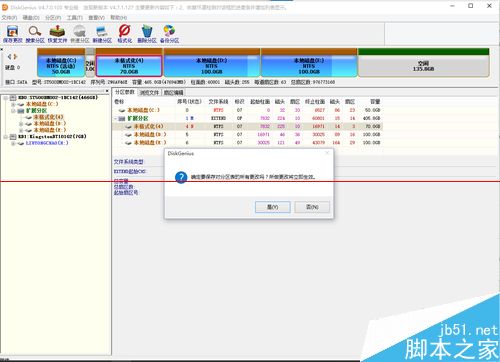The image size is (500, 362).
Task: Collapse RD1 Kingston disk tree node
Action: [x=6, y=137]
